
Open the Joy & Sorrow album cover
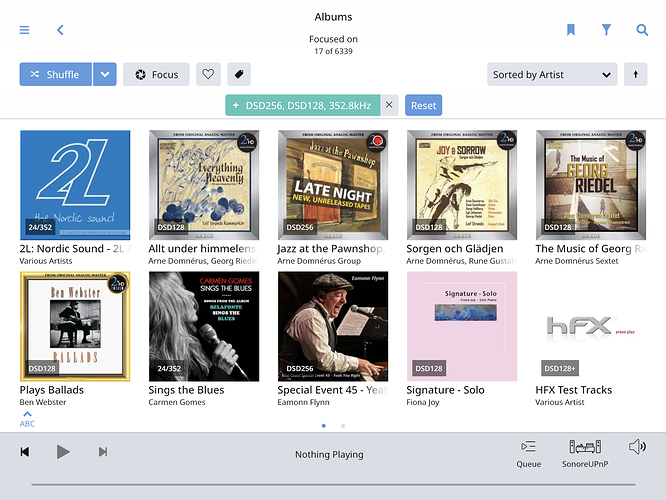click(x=462, y=185)
